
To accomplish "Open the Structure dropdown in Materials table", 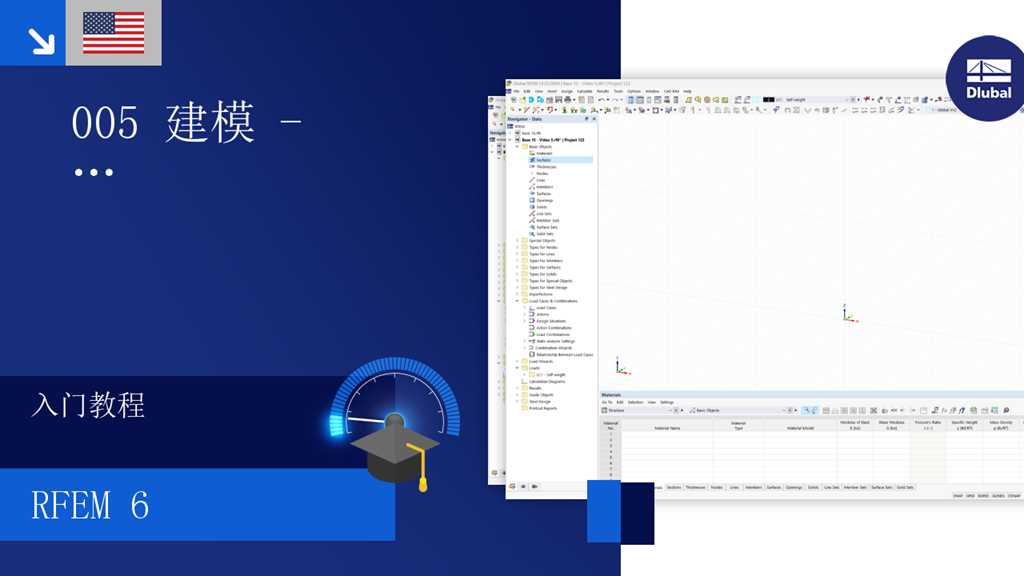I will pos(670,411).
